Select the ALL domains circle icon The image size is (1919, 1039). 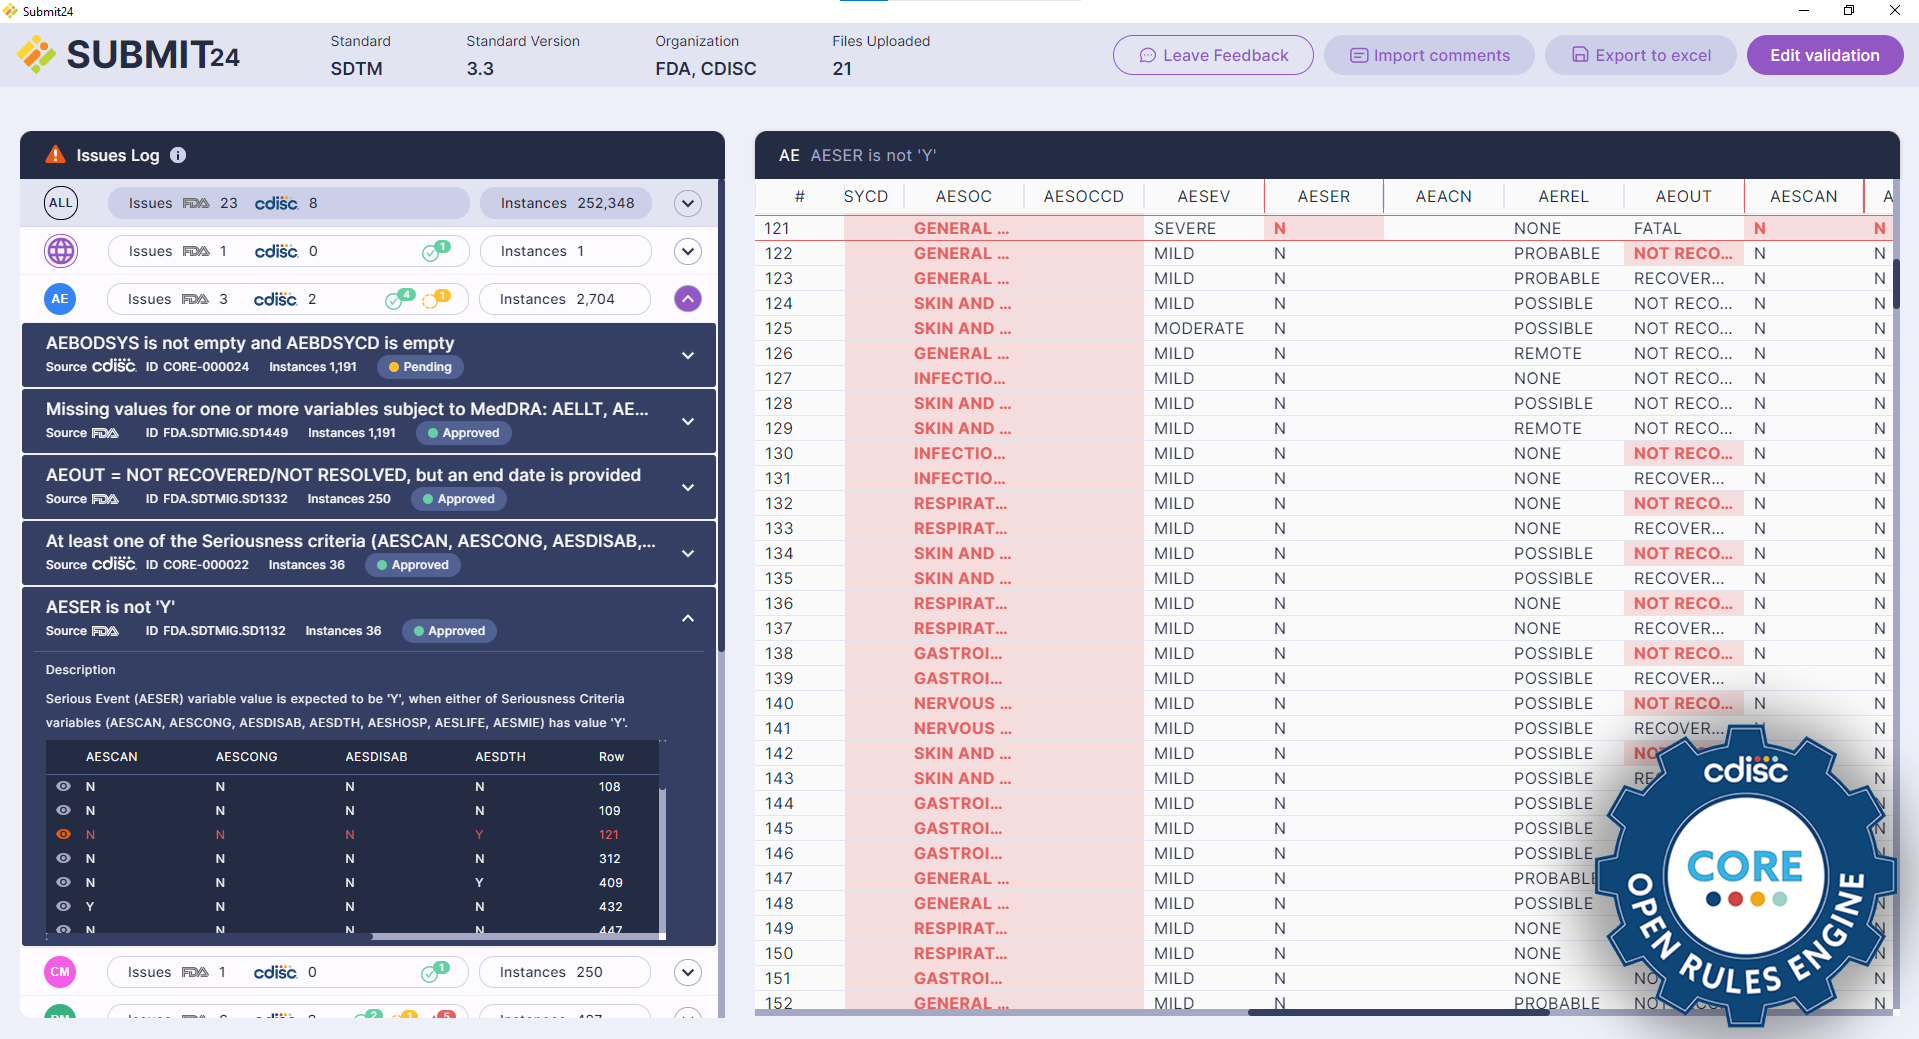[x=61, y=203]
